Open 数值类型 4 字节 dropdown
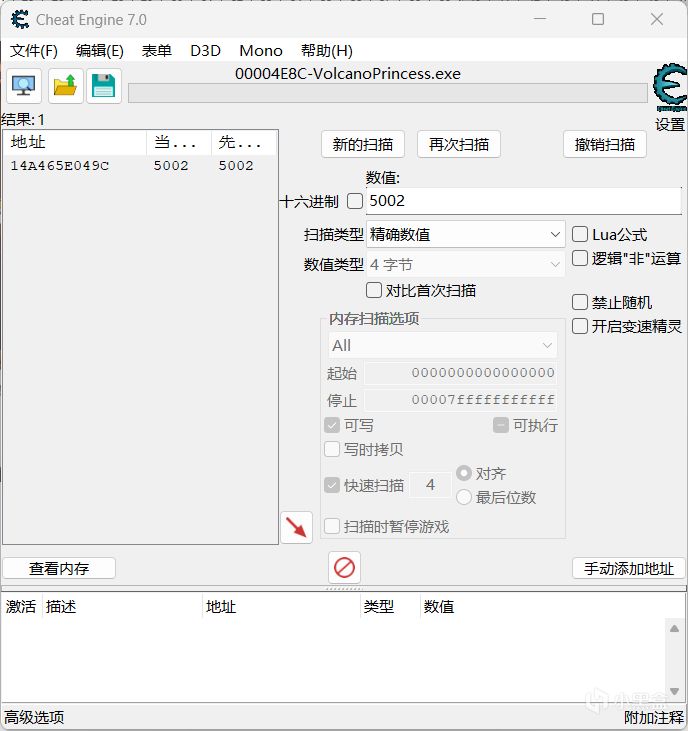 [466, 264]
